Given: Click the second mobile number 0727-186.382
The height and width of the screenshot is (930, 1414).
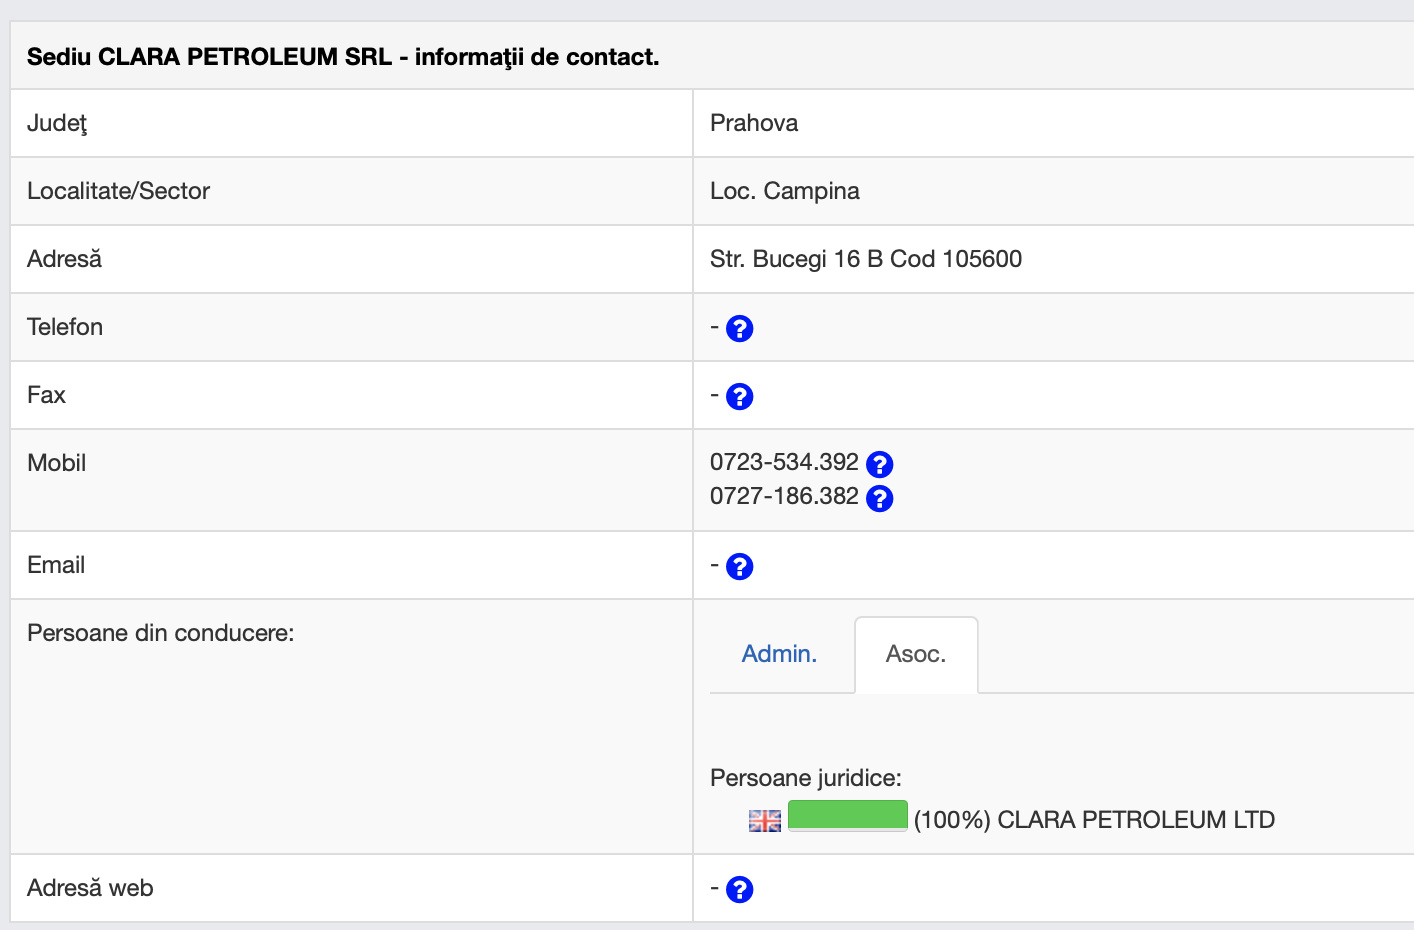Looking at the screenshot, I should [x=784, y=496].
